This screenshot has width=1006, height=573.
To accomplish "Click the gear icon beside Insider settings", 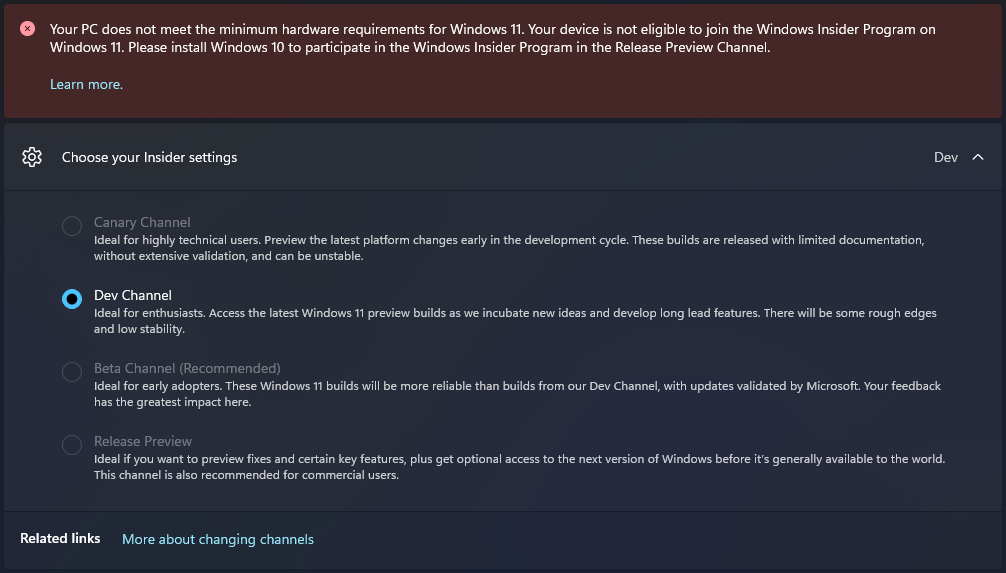I will [32, 157].
